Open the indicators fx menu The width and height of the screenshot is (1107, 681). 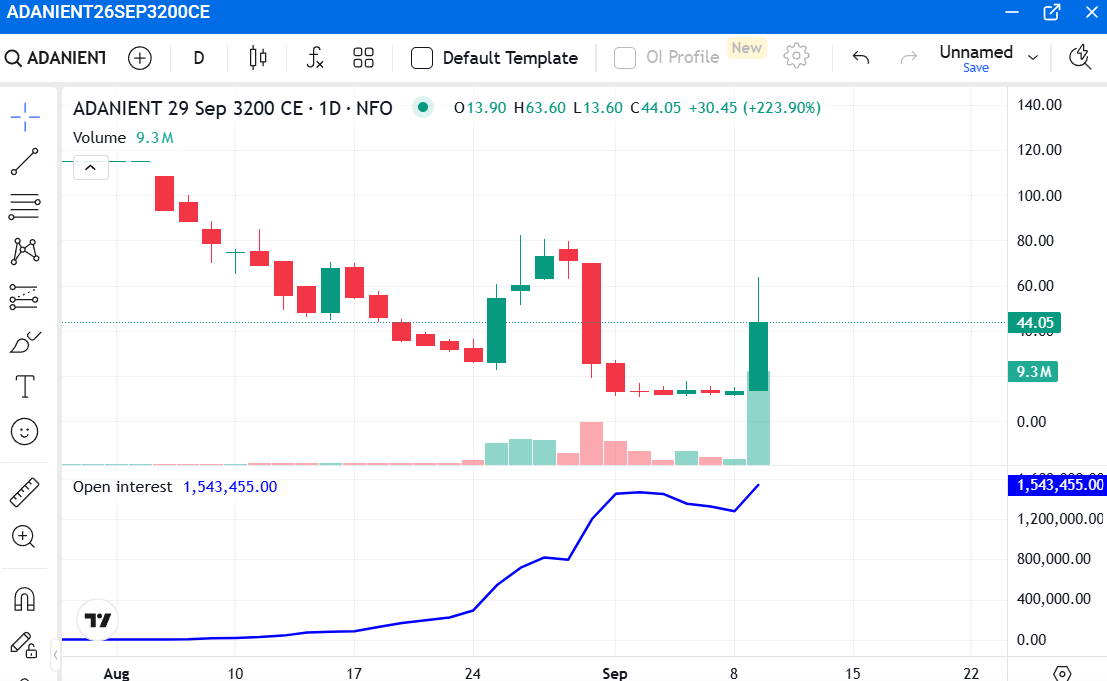tap(315, 58)
